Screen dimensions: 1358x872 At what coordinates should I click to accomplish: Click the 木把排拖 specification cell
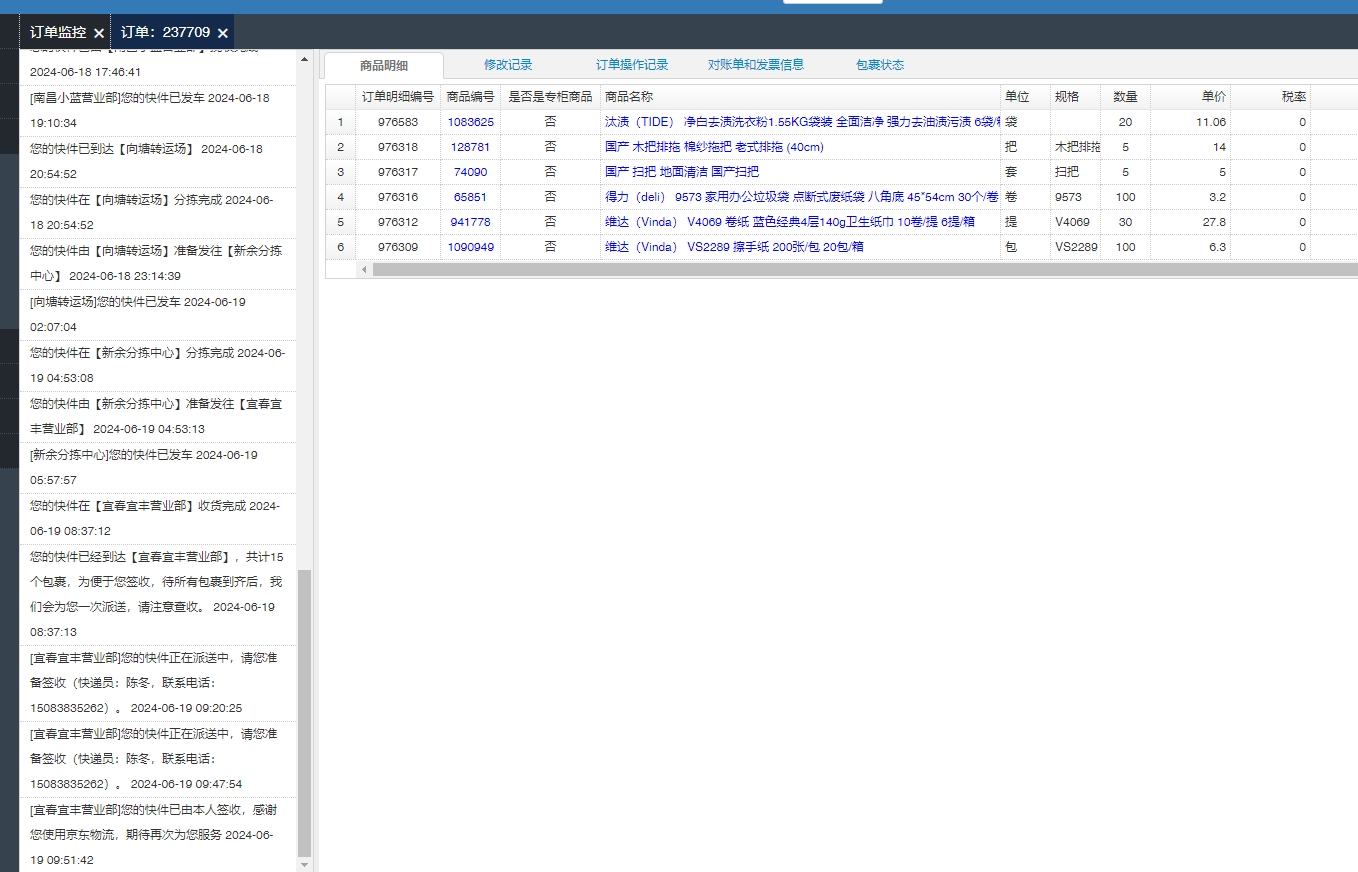tap(1075, 147)
